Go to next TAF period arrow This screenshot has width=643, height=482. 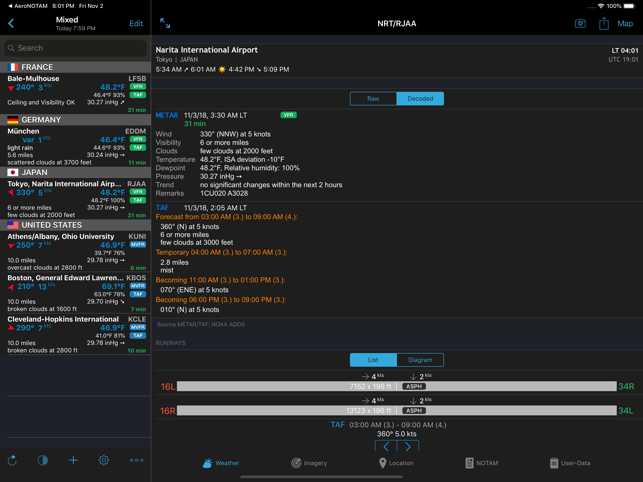click(408, 446)
